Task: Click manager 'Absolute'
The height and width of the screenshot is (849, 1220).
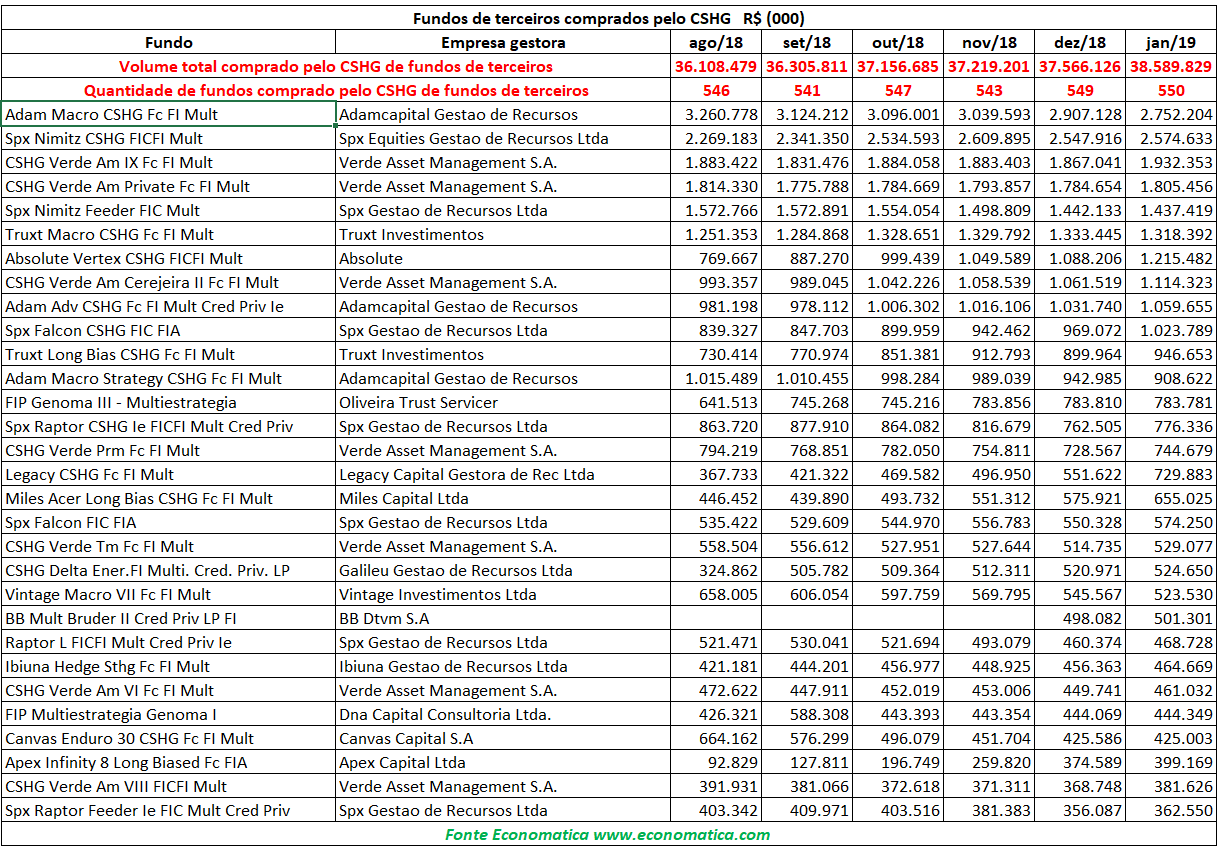Action: coord(503,259)
